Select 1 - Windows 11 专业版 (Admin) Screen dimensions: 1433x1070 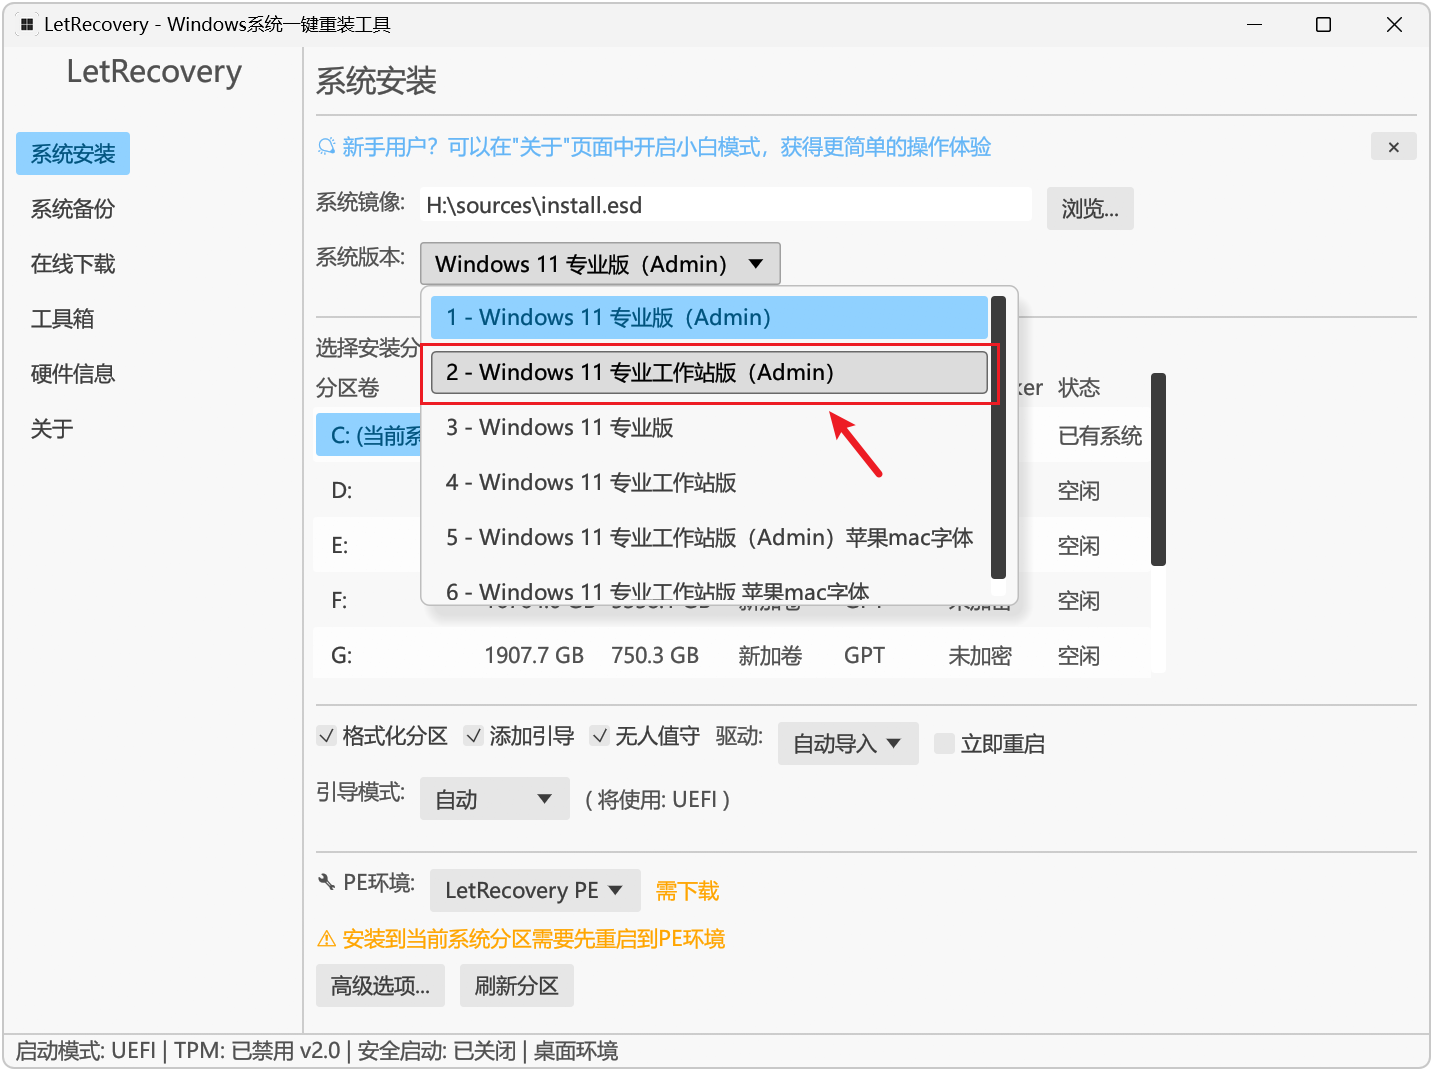tap(709, 317)
